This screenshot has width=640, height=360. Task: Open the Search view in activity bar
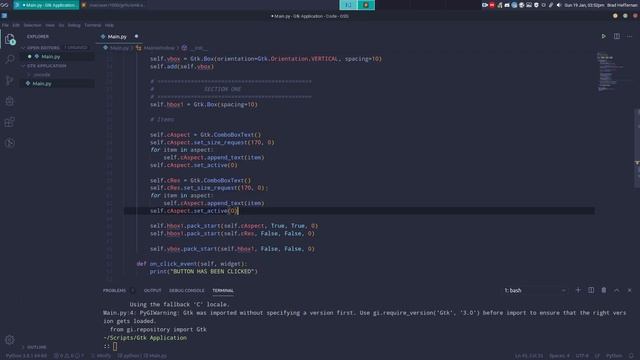click(10, 60)
